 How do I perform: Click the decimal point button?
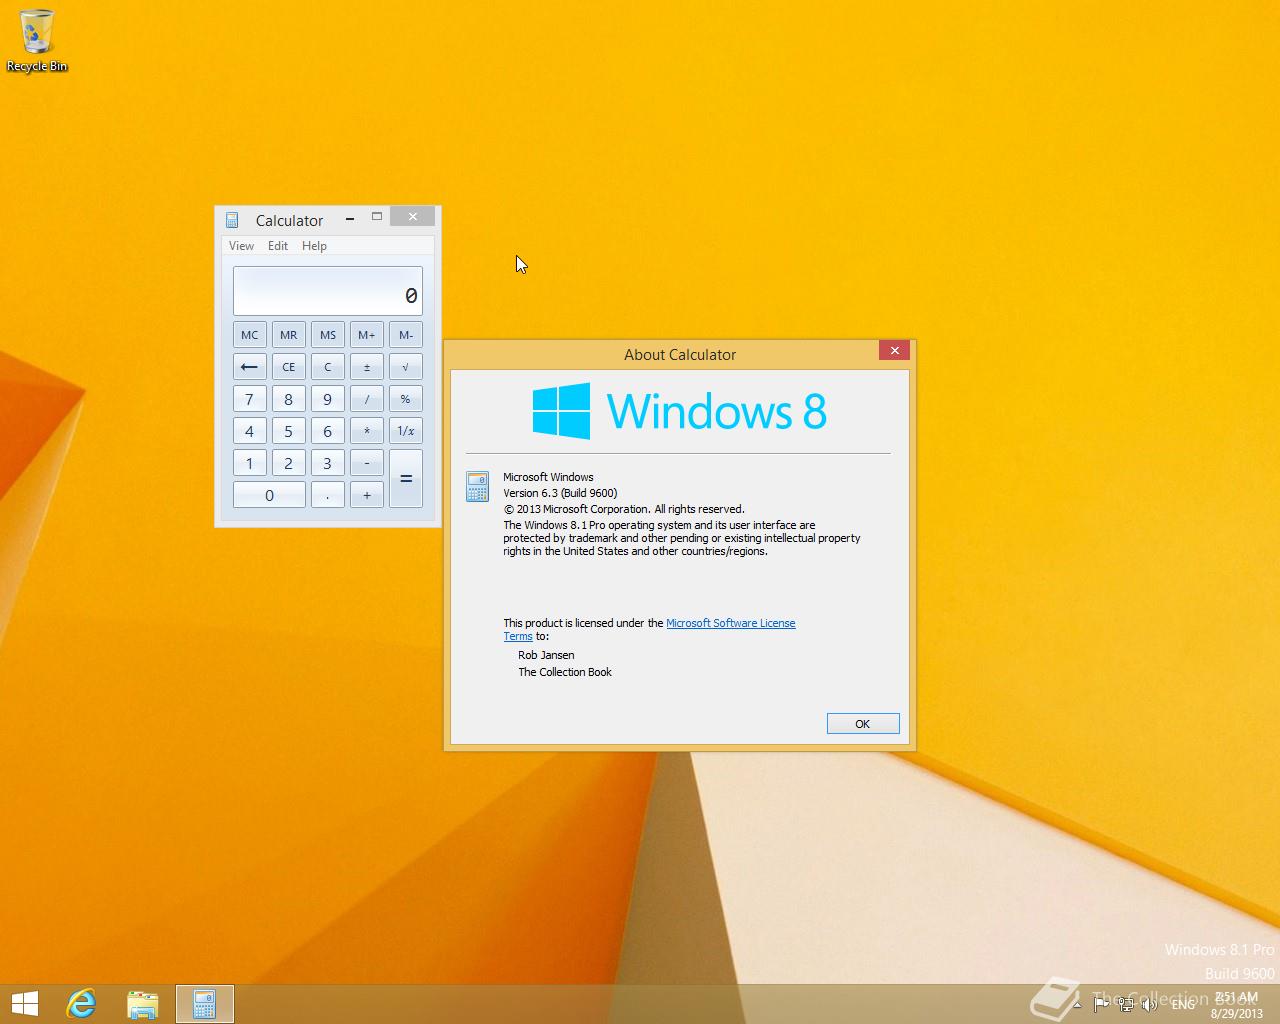(328, 495)
